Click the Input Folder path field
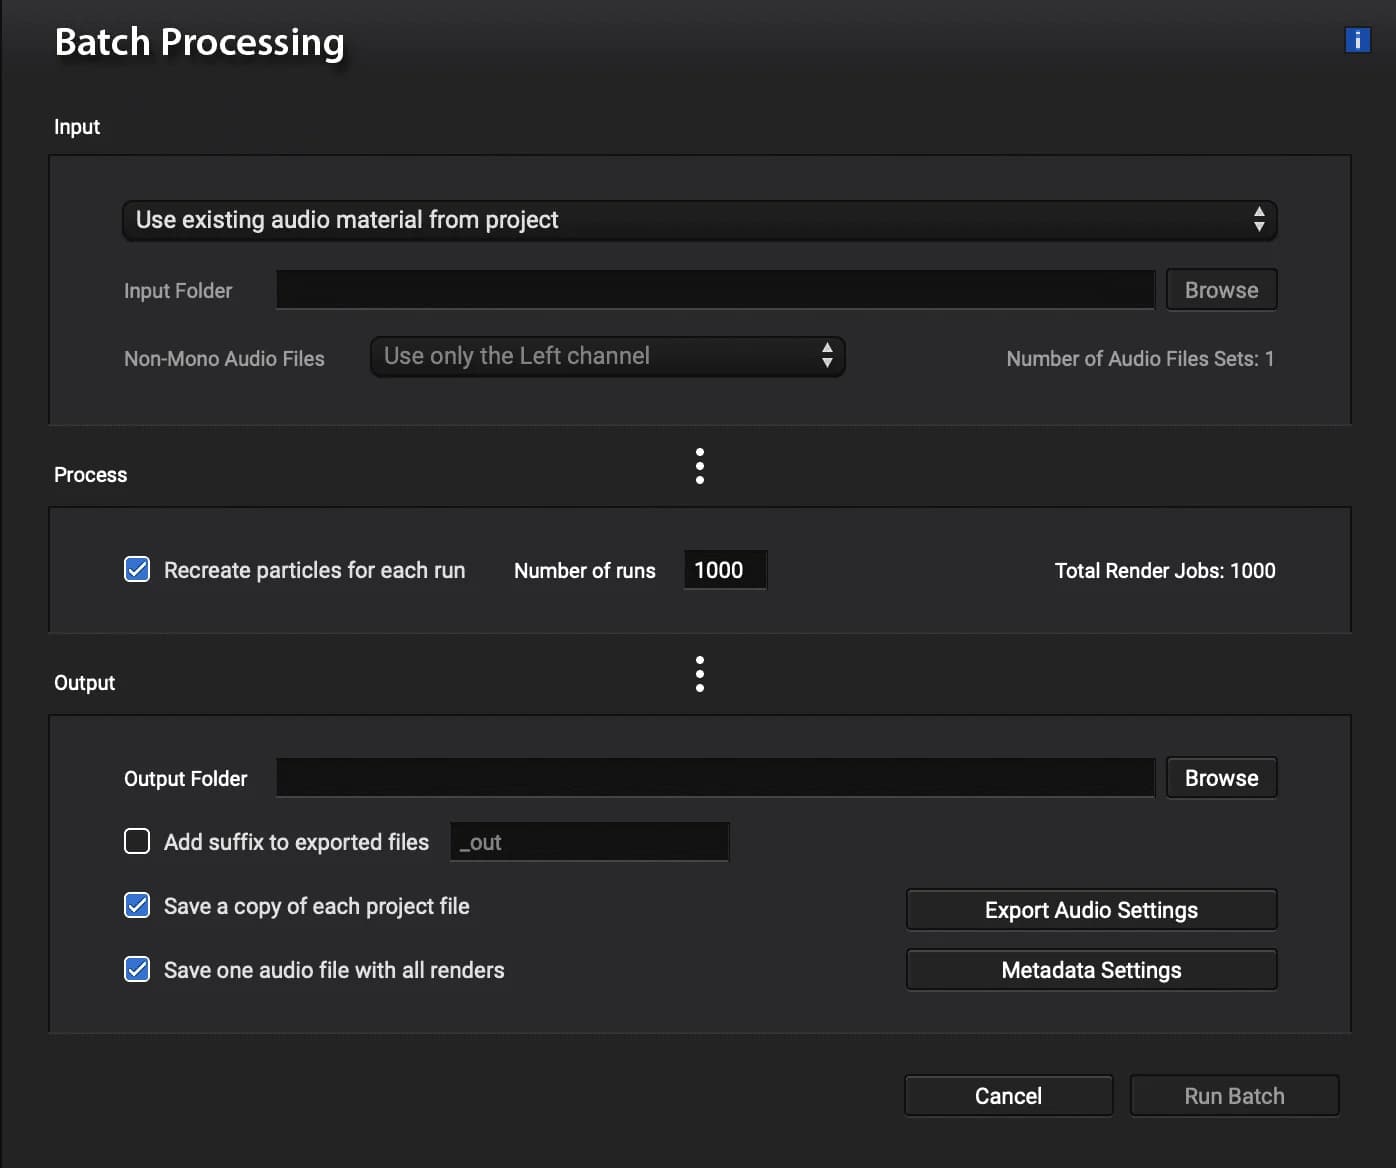Screen dimensions: 1396x1168 pos(715,290)
